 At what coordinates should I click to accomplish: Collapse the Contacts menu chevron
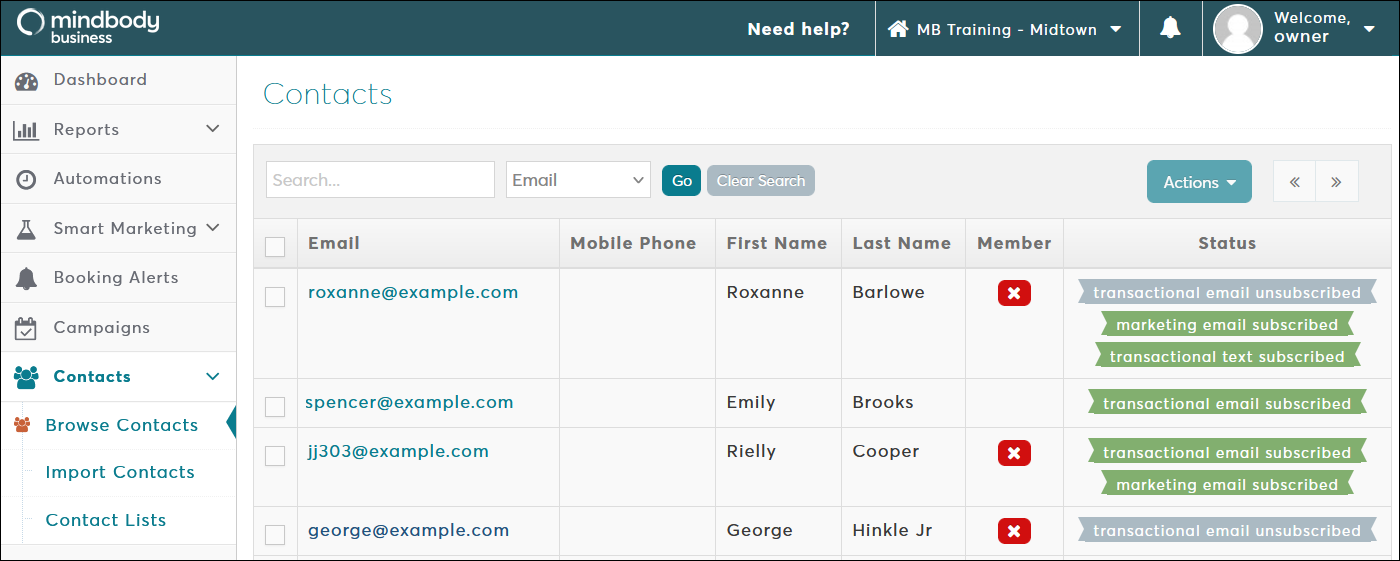[212, 376]
